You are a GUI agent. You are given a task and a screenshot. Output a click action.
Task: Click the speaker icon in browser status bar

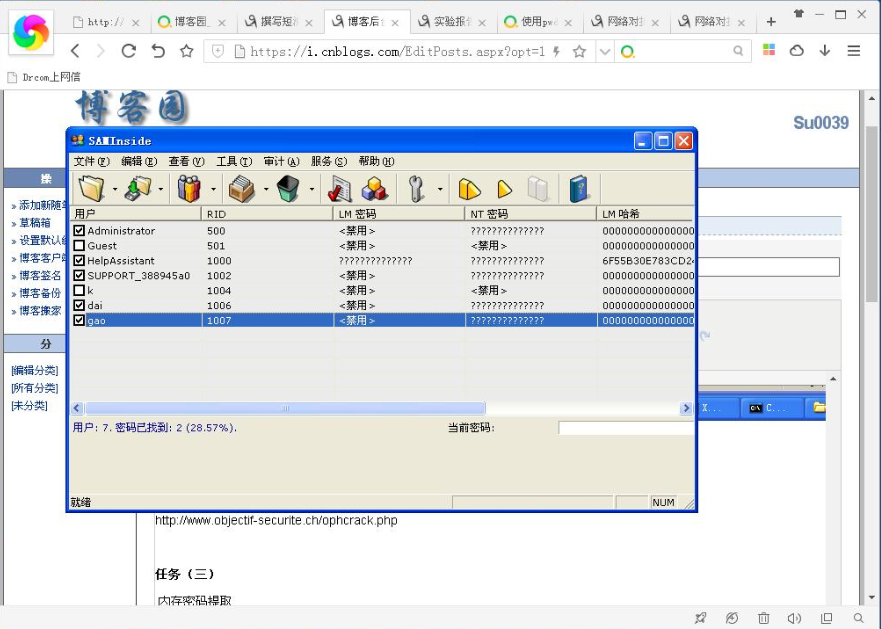point(794,618)
